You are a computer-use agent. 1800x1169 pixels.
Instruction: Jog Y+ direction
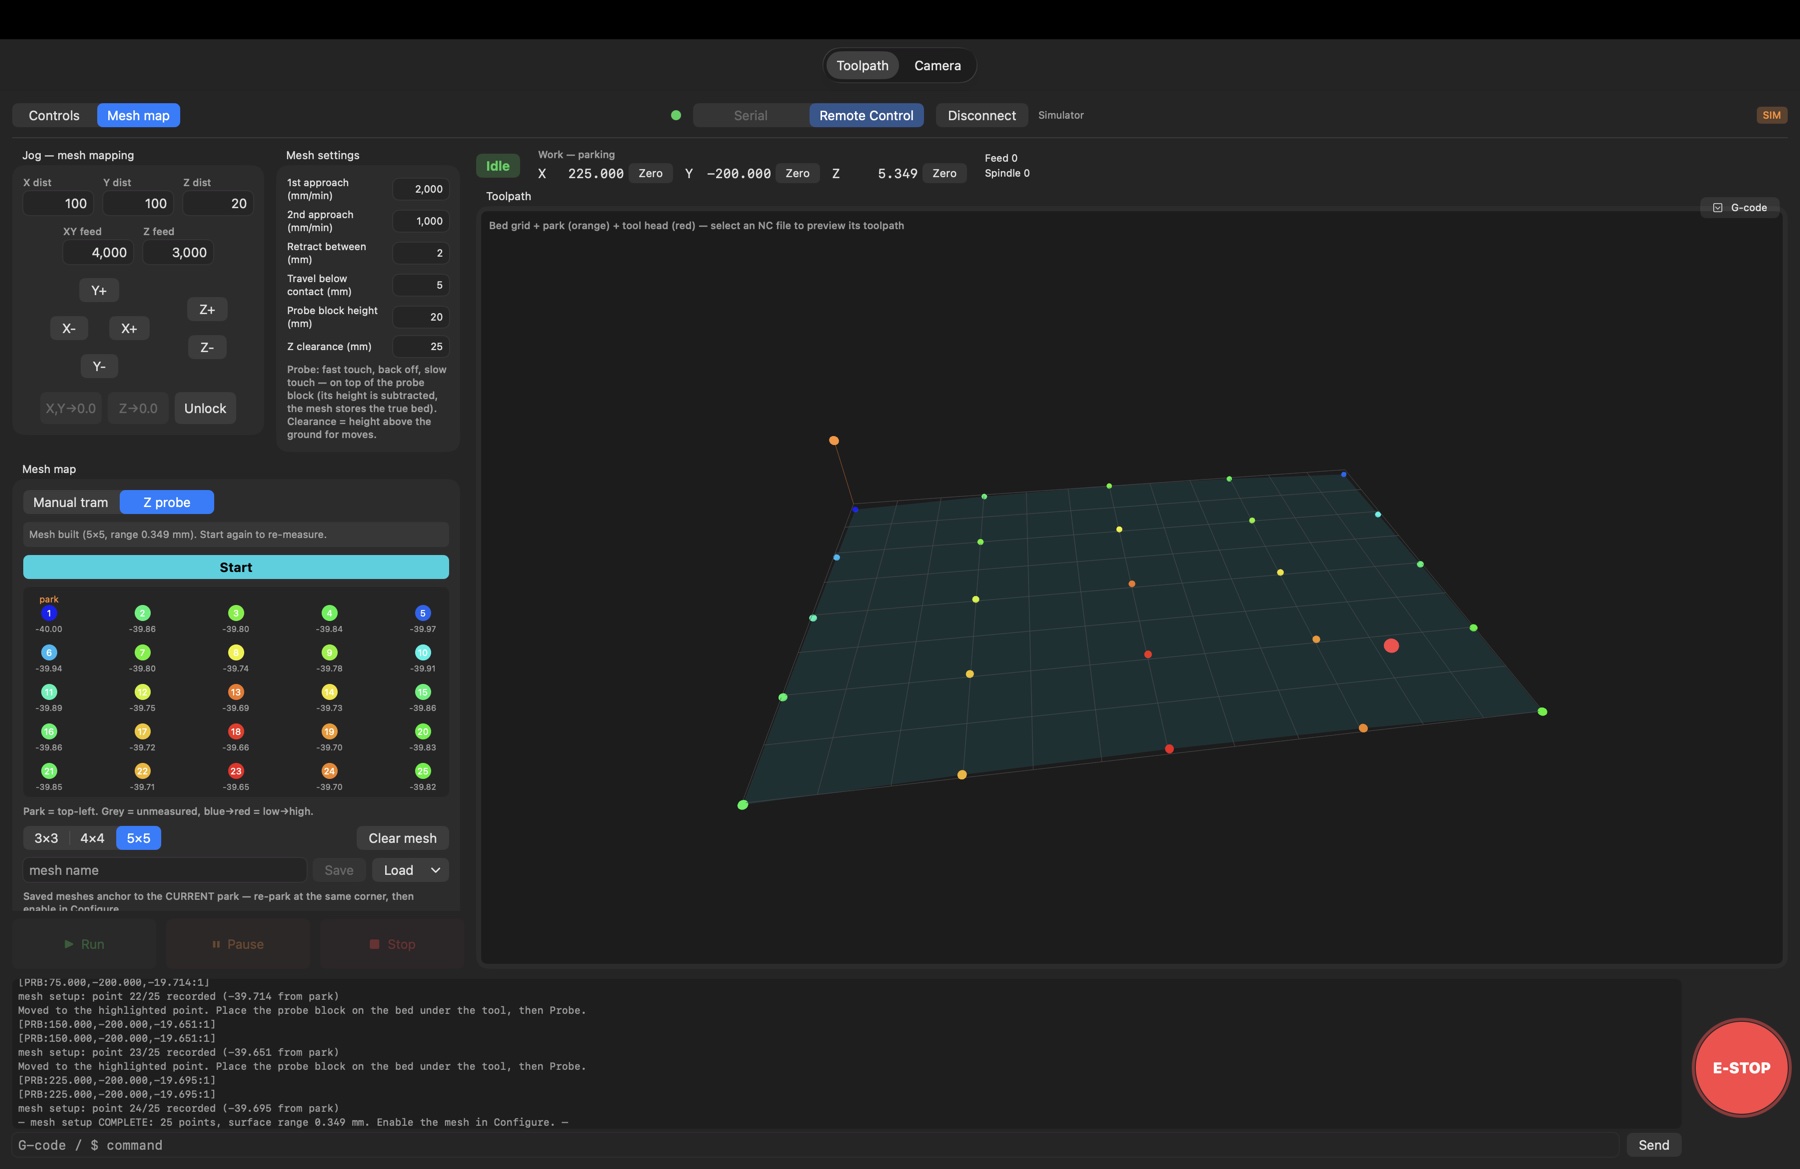99,290
